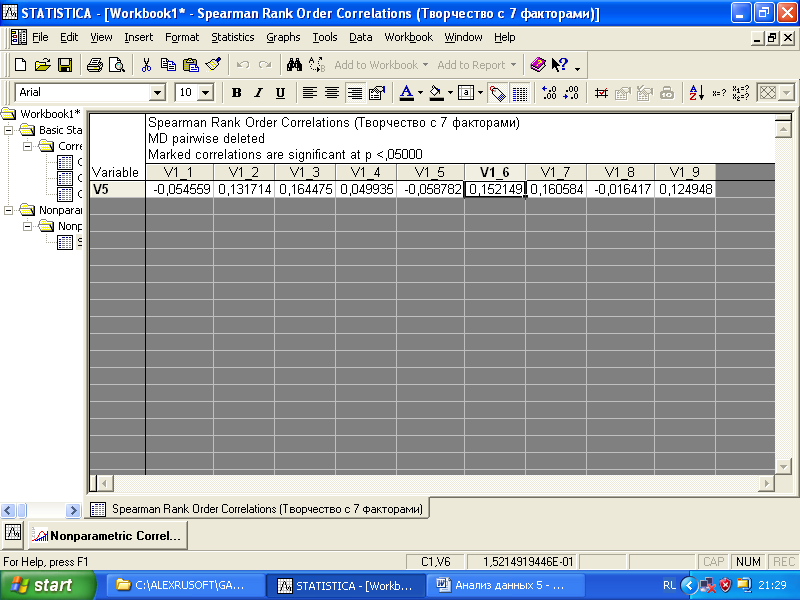Decrease decimal places
Image resolution: width=800 pixels, height=600 pixels.
pos(571,93)
